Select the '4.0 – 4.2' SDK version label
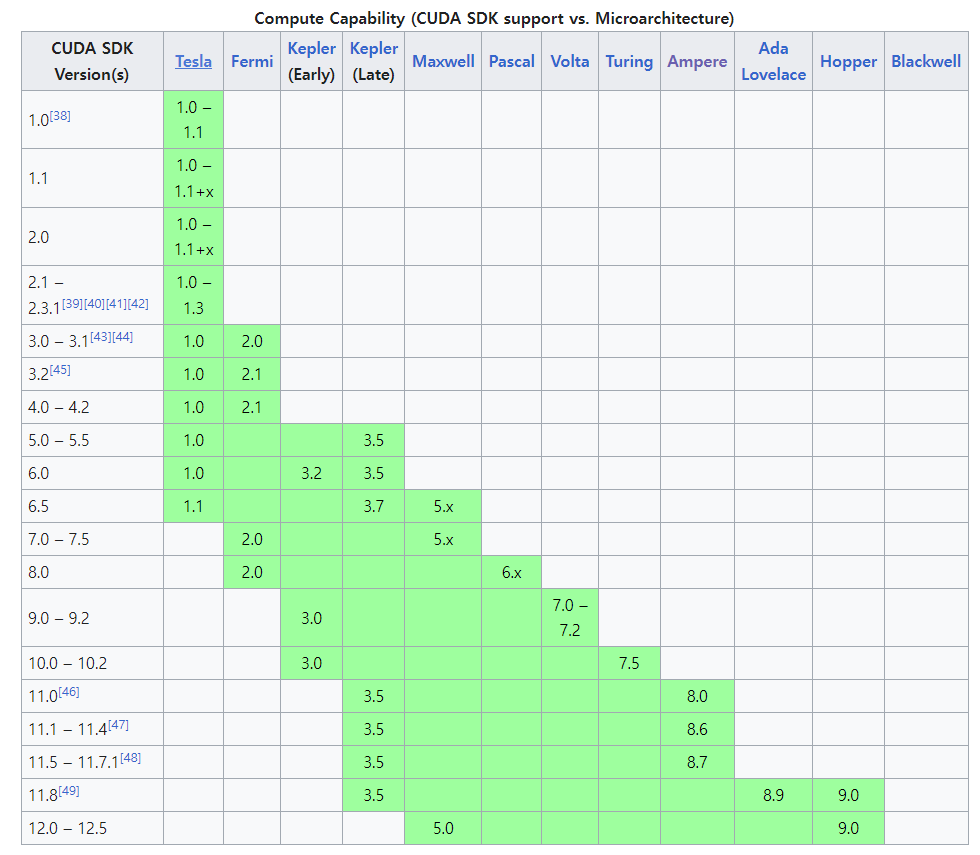Image resolution: width=980 pixels, height=855 pixels. pyautogui.click(x=59, y=408)
